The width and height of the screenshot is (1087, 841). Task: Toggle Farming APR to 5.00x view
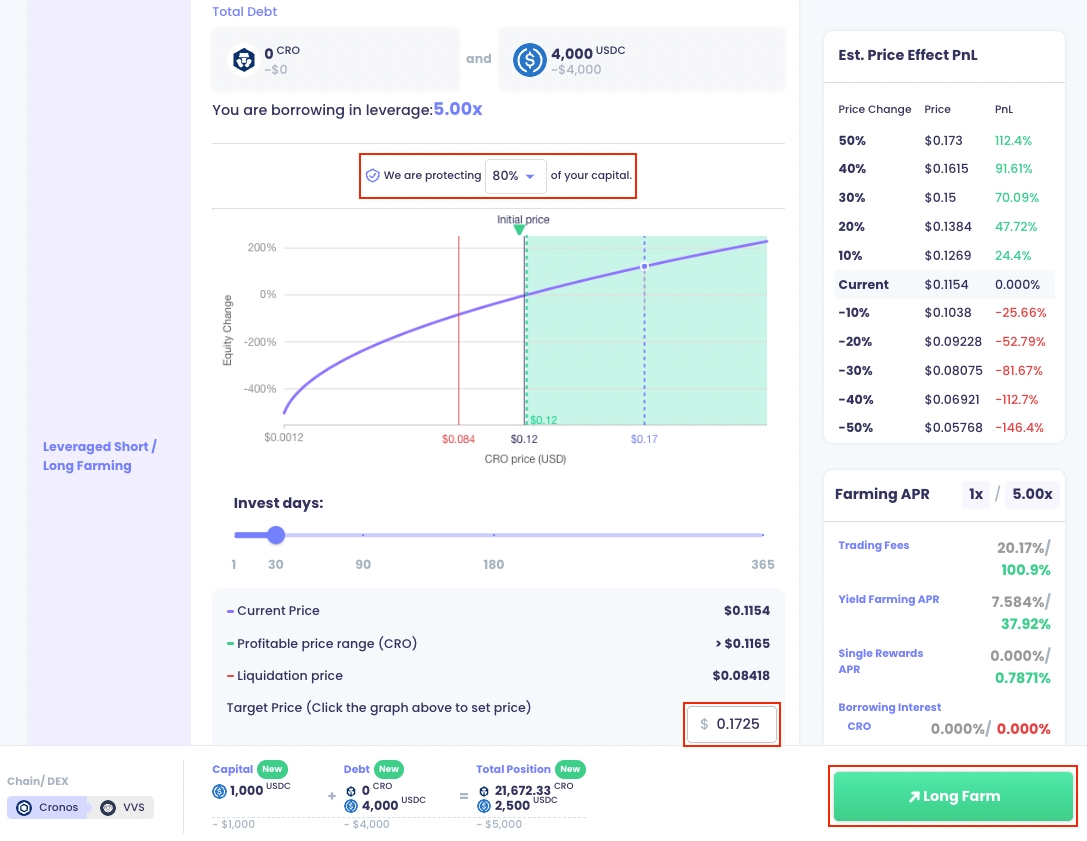(1032, 494)
